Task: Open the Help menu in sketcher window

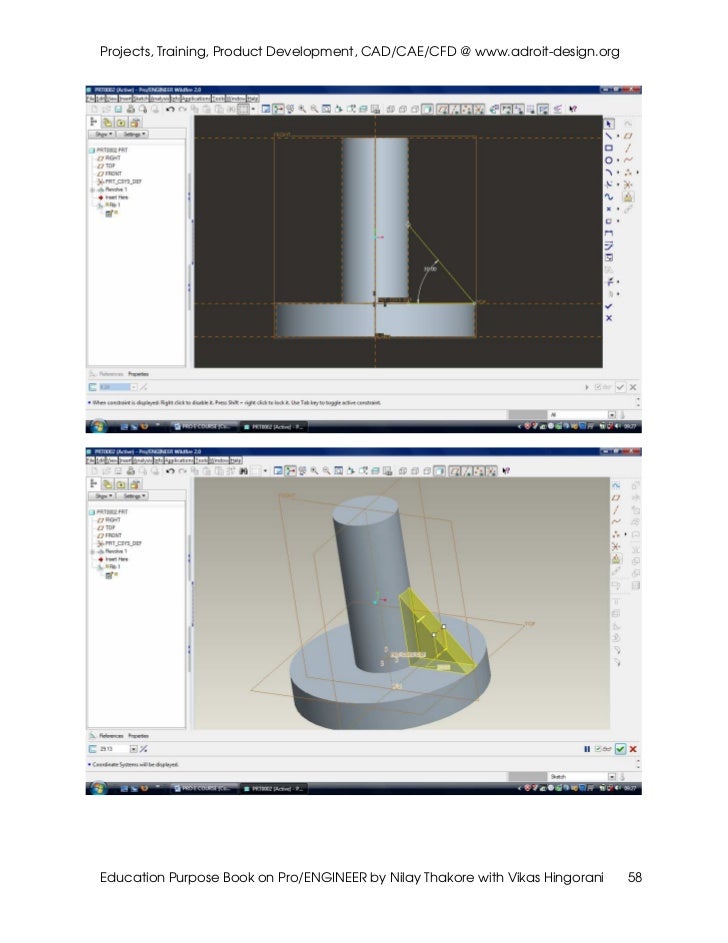Action: (253, 98)
